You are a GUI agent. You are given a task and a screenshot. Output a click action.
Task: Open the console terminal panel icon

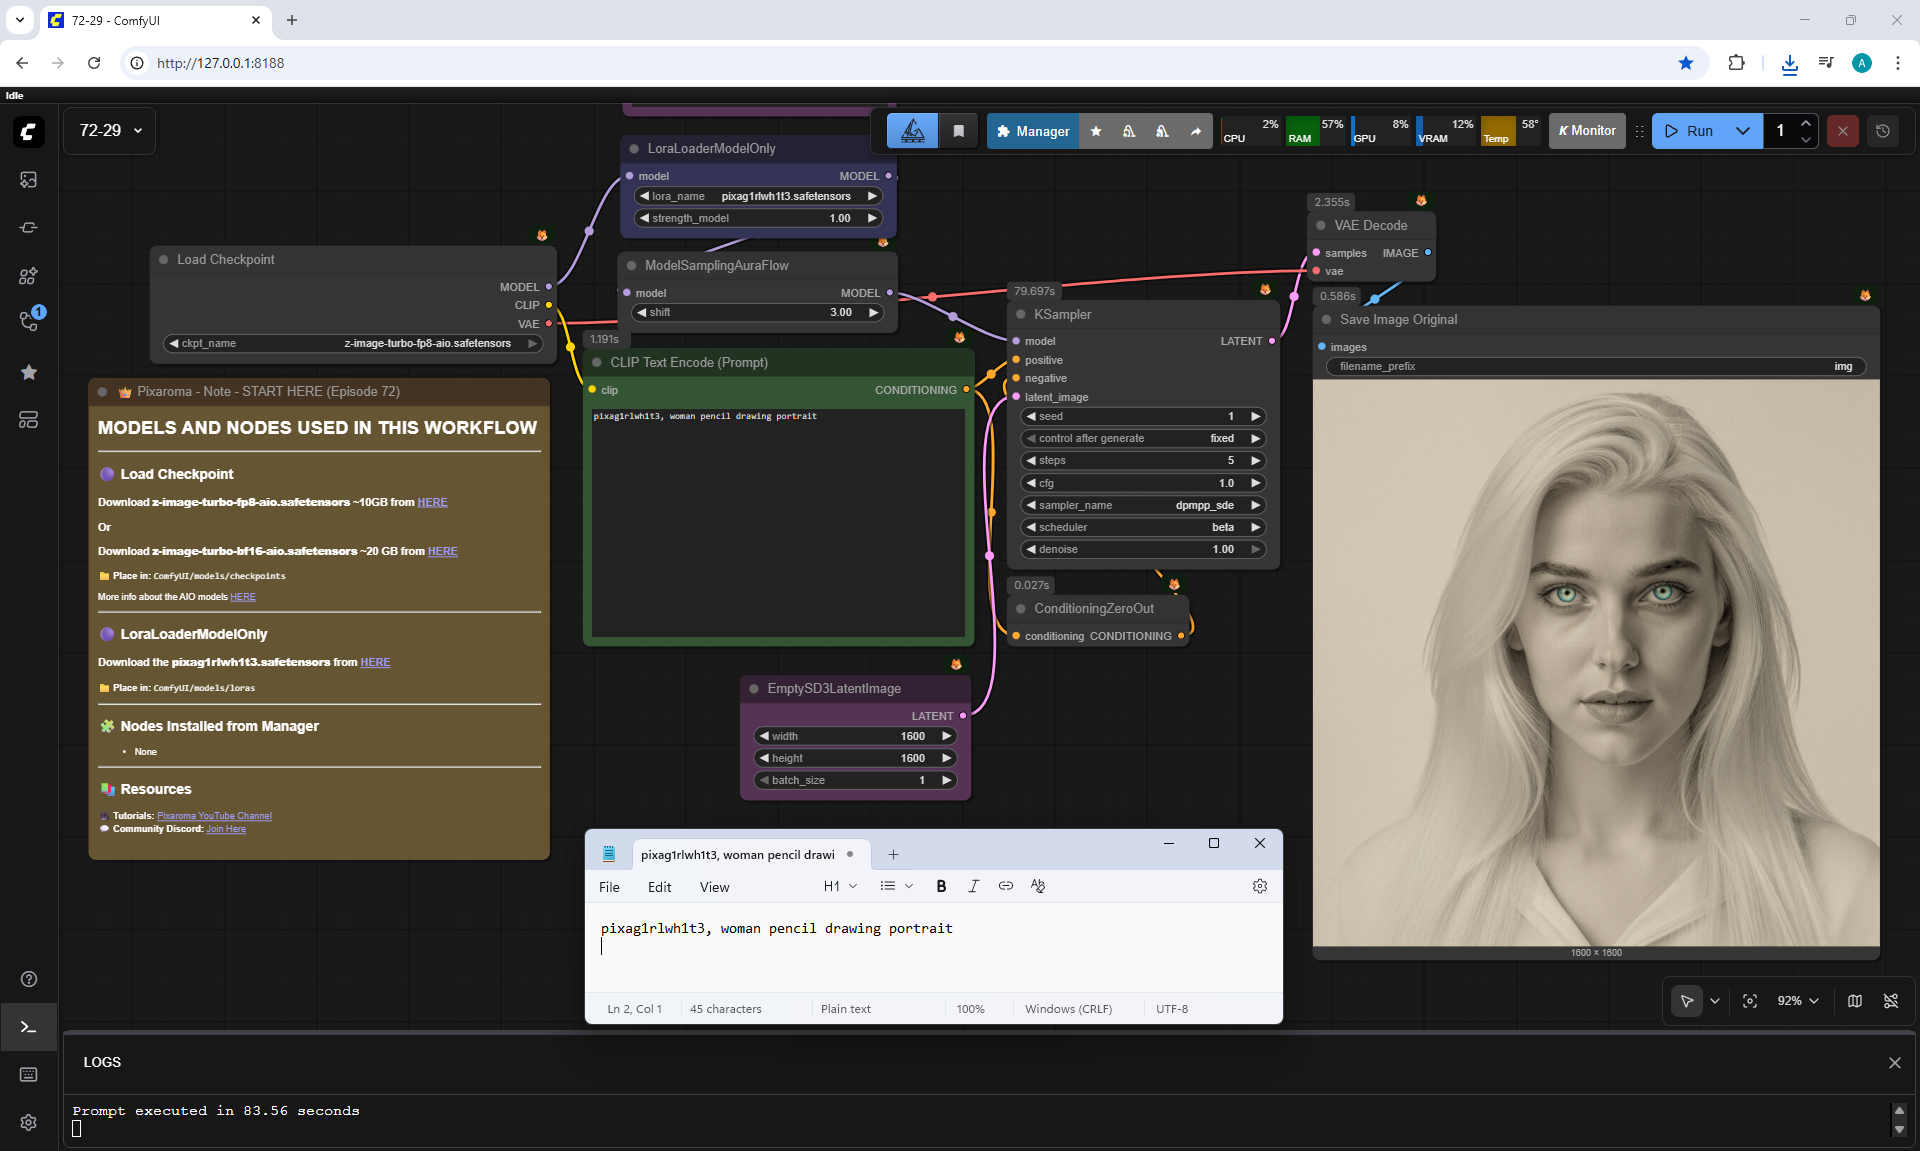tap(28, 1027)
